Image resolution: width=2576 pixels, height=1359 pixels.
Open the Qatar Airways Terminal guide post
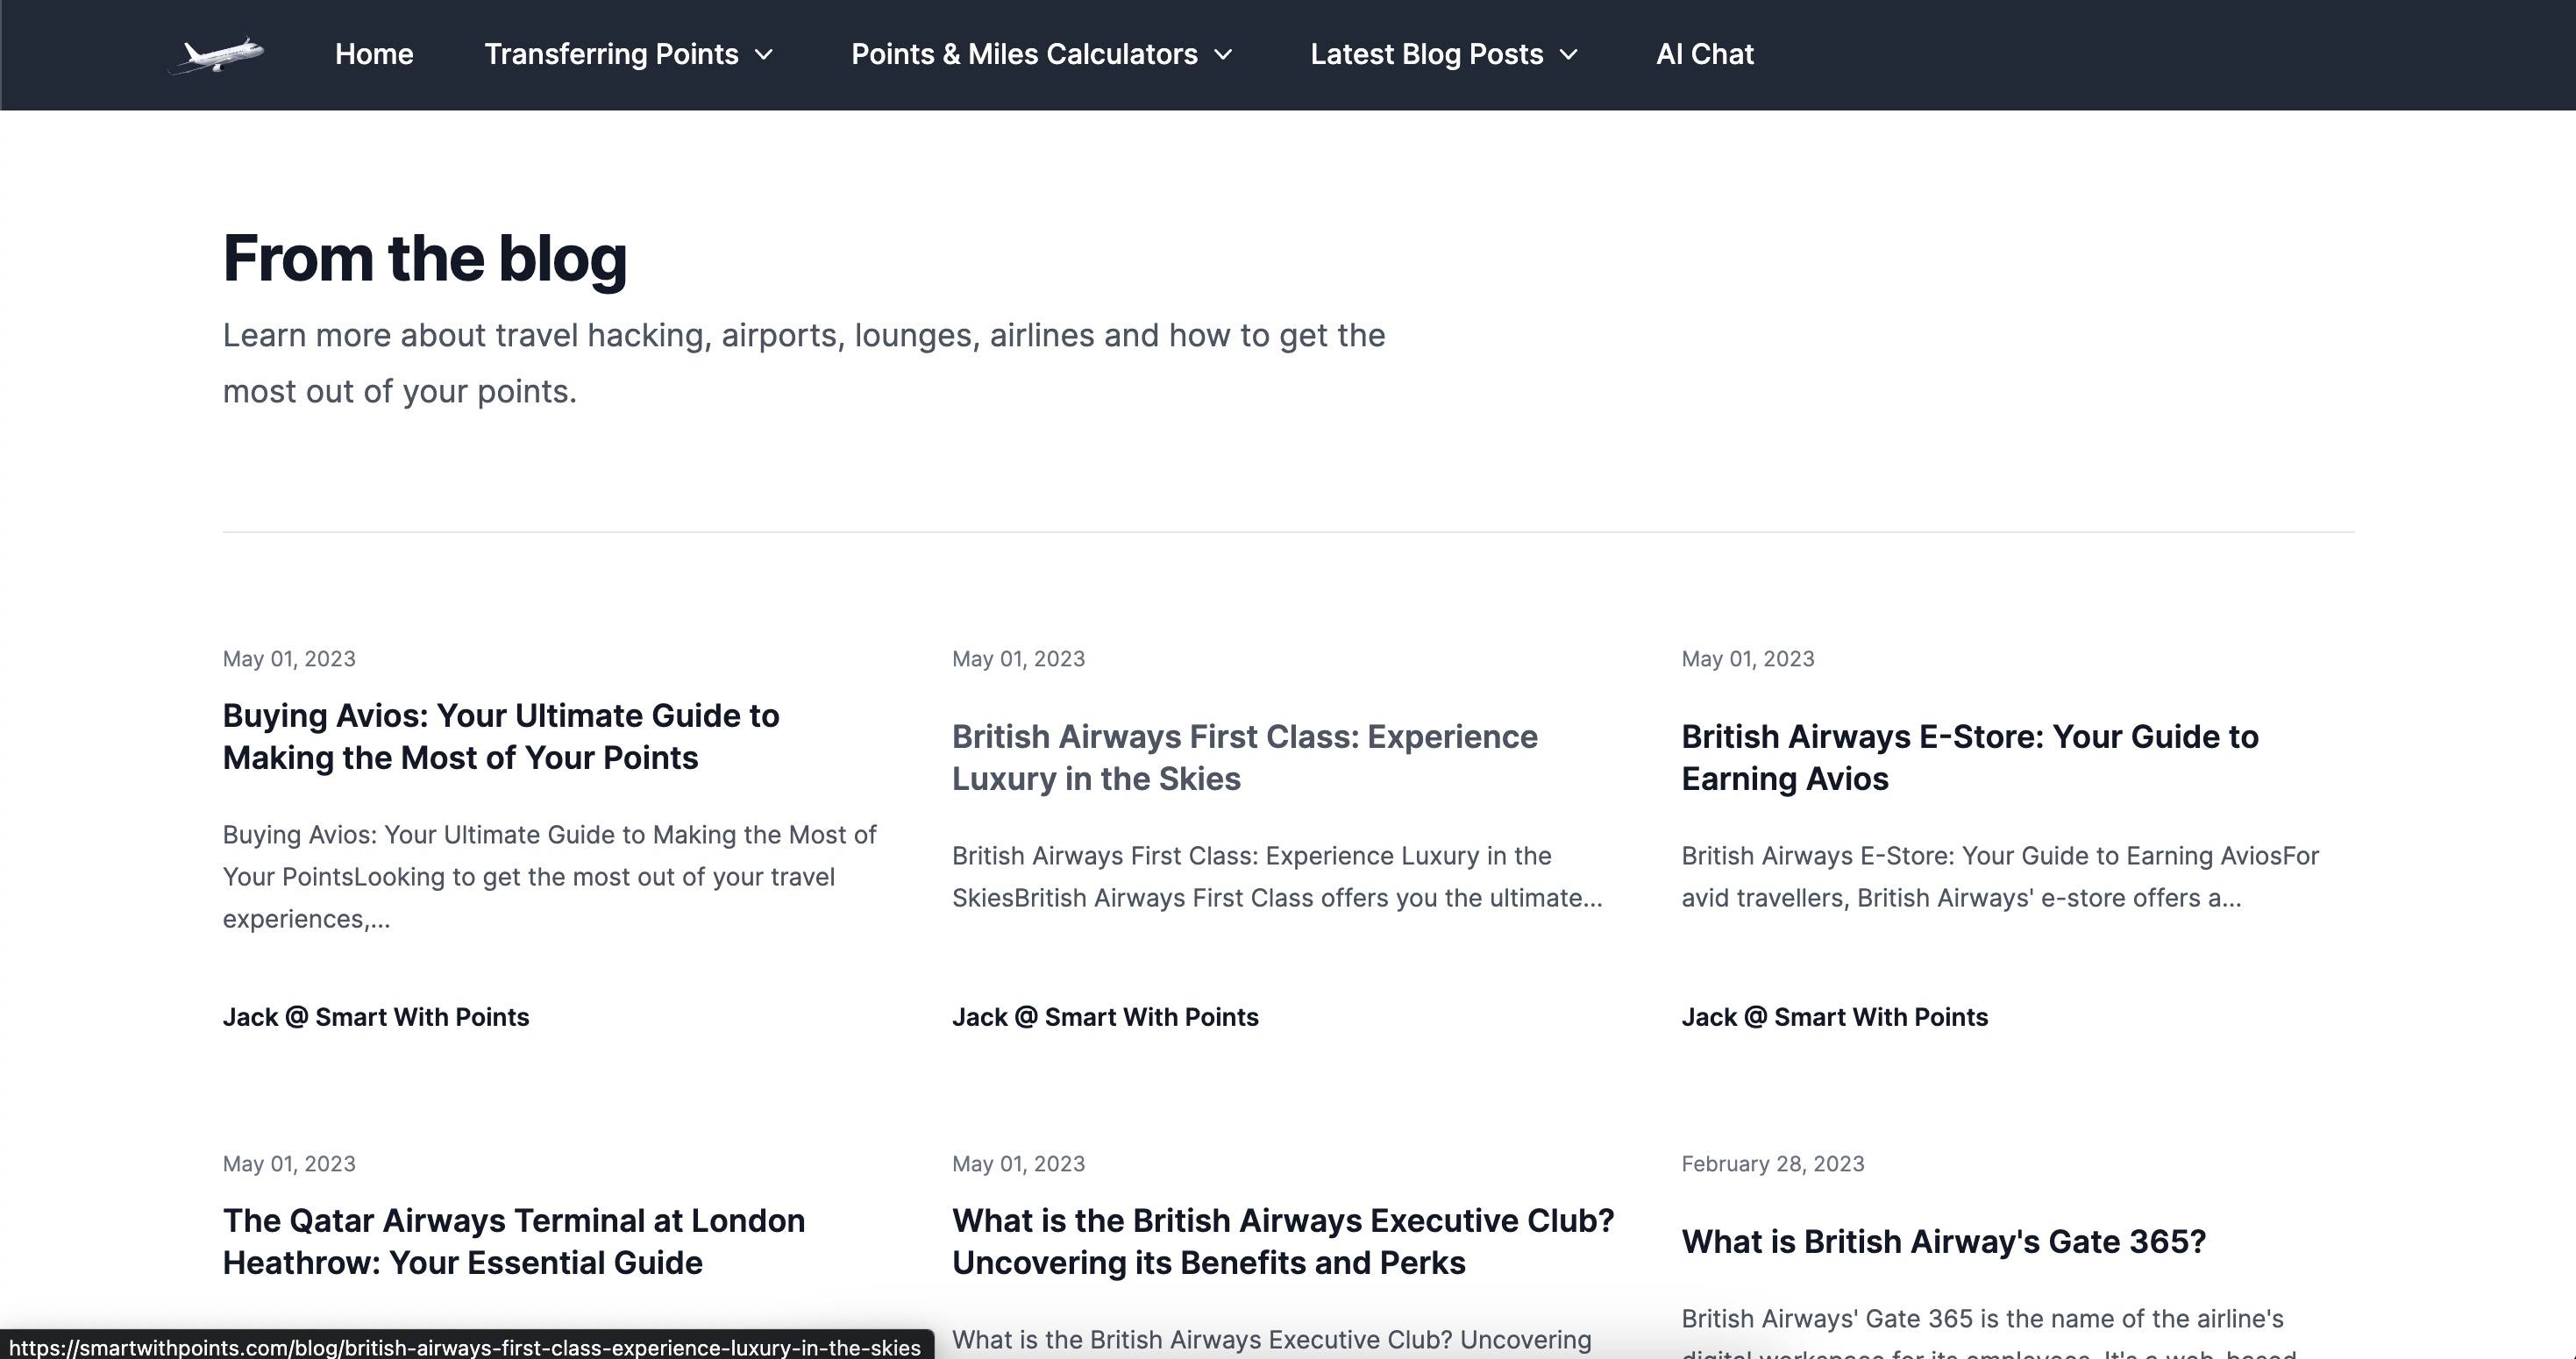pyautogui.click(x=514, y=1242)
